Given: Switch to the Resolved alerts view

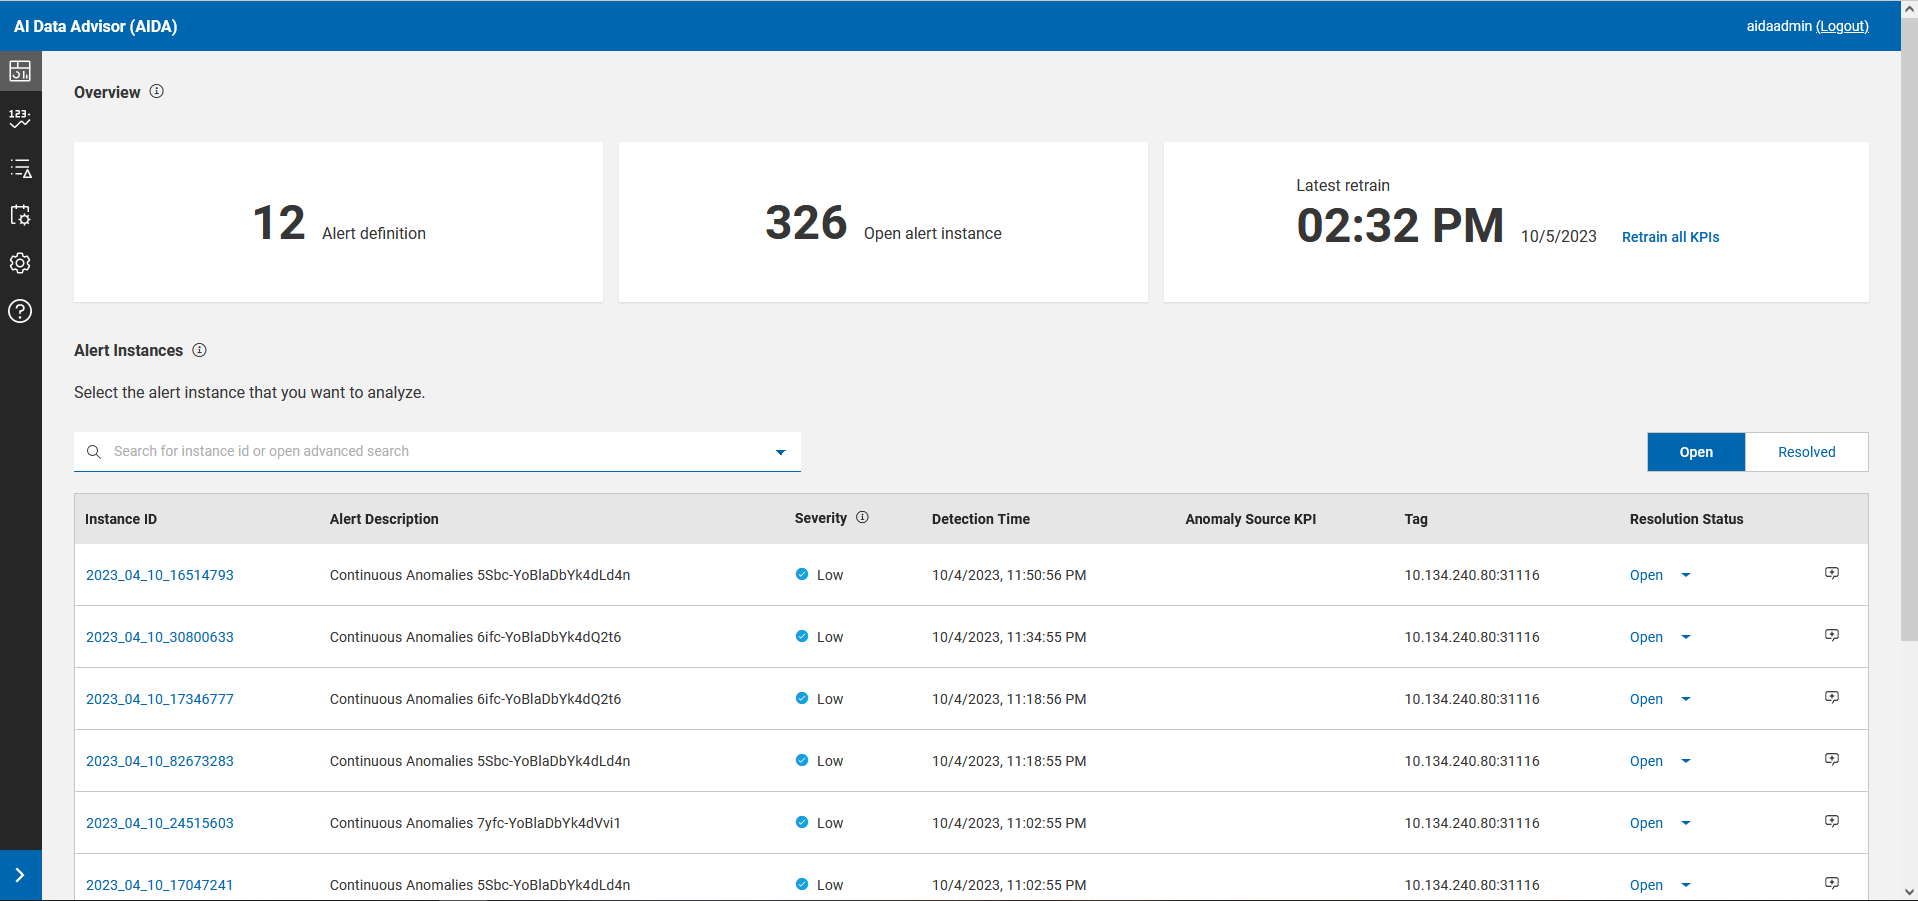Looking at the screenshot, I should (x=1806, y=452).
